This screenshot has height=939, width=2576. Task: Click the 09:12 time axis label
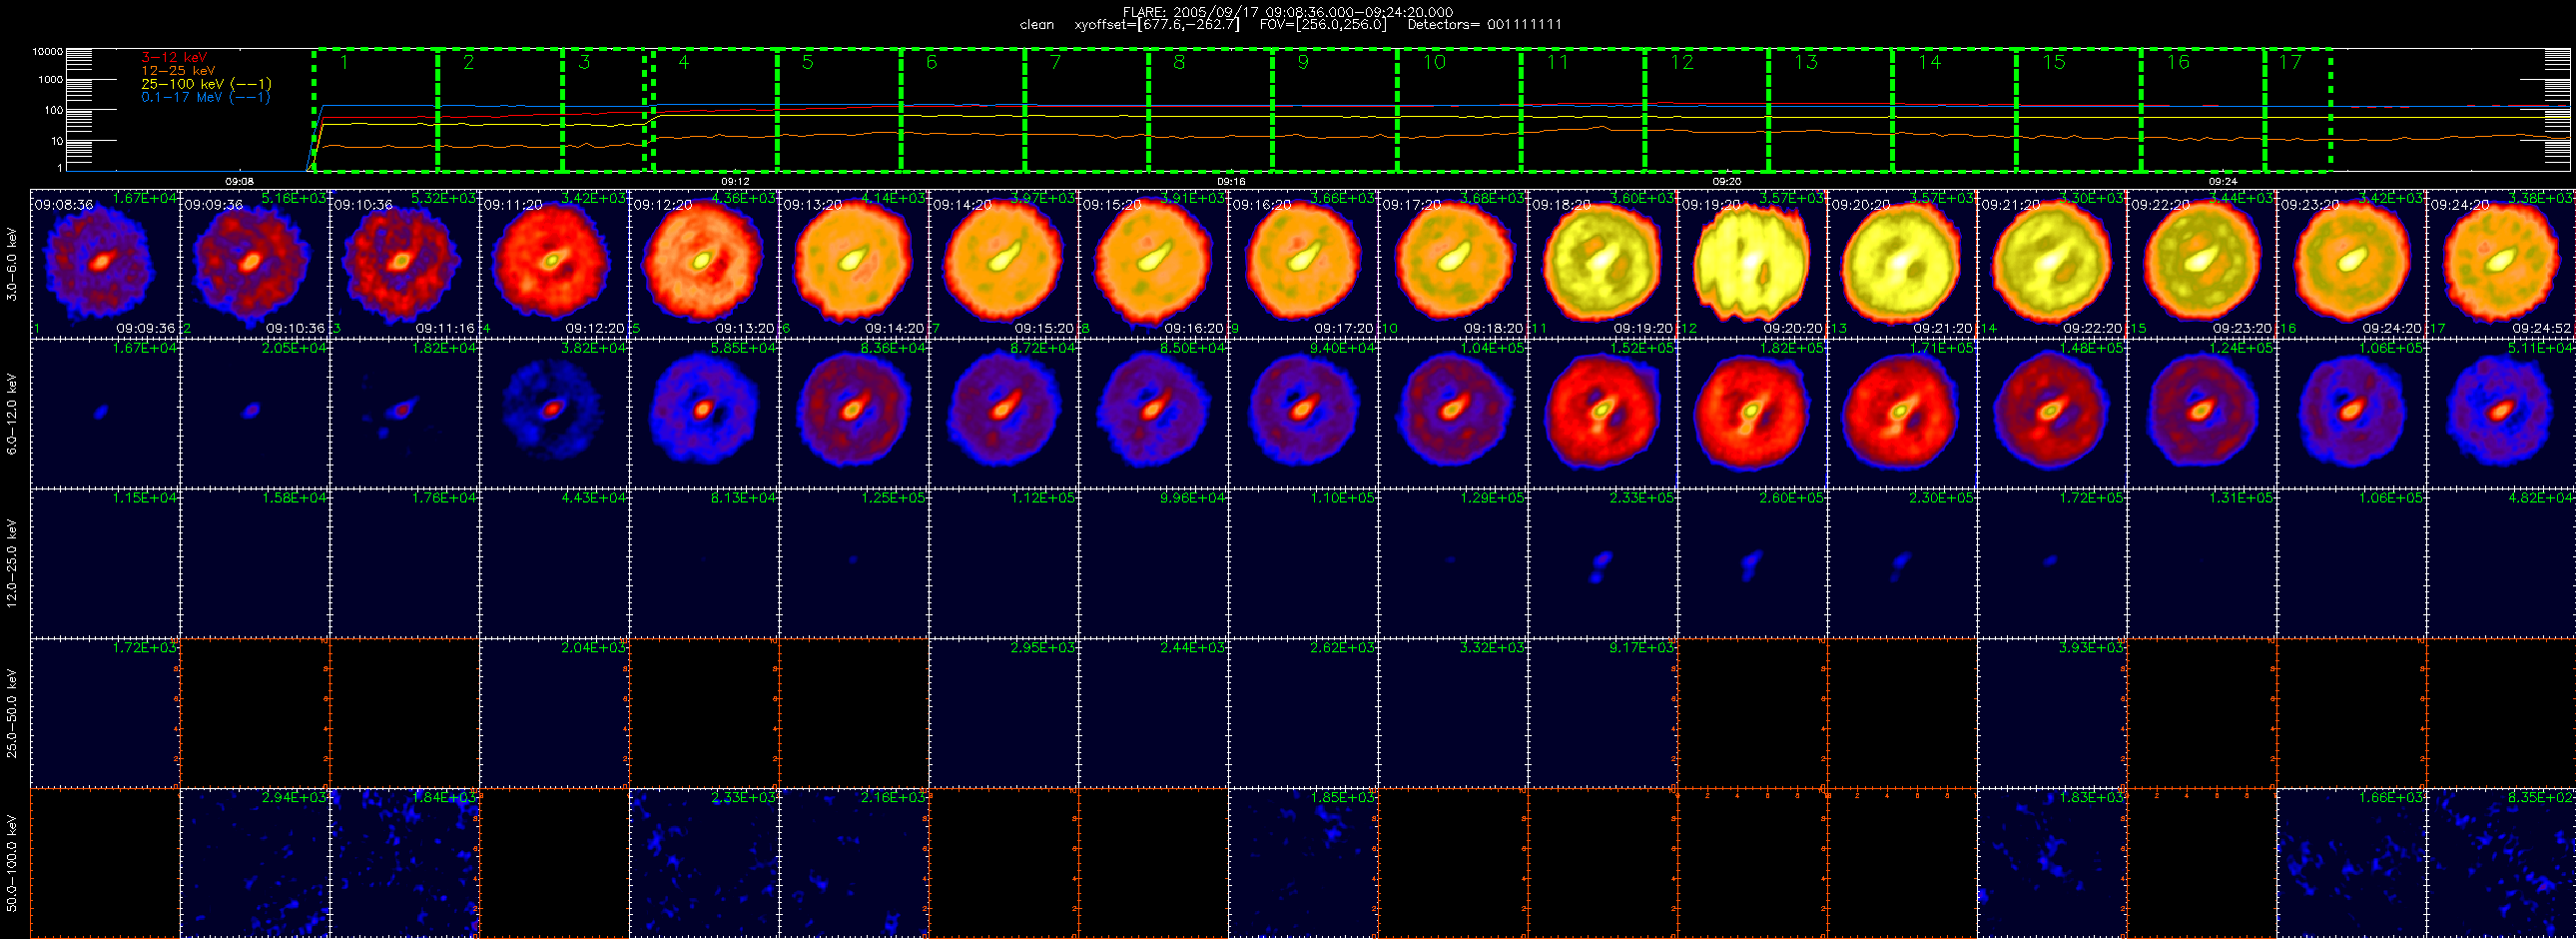[735, 181]
